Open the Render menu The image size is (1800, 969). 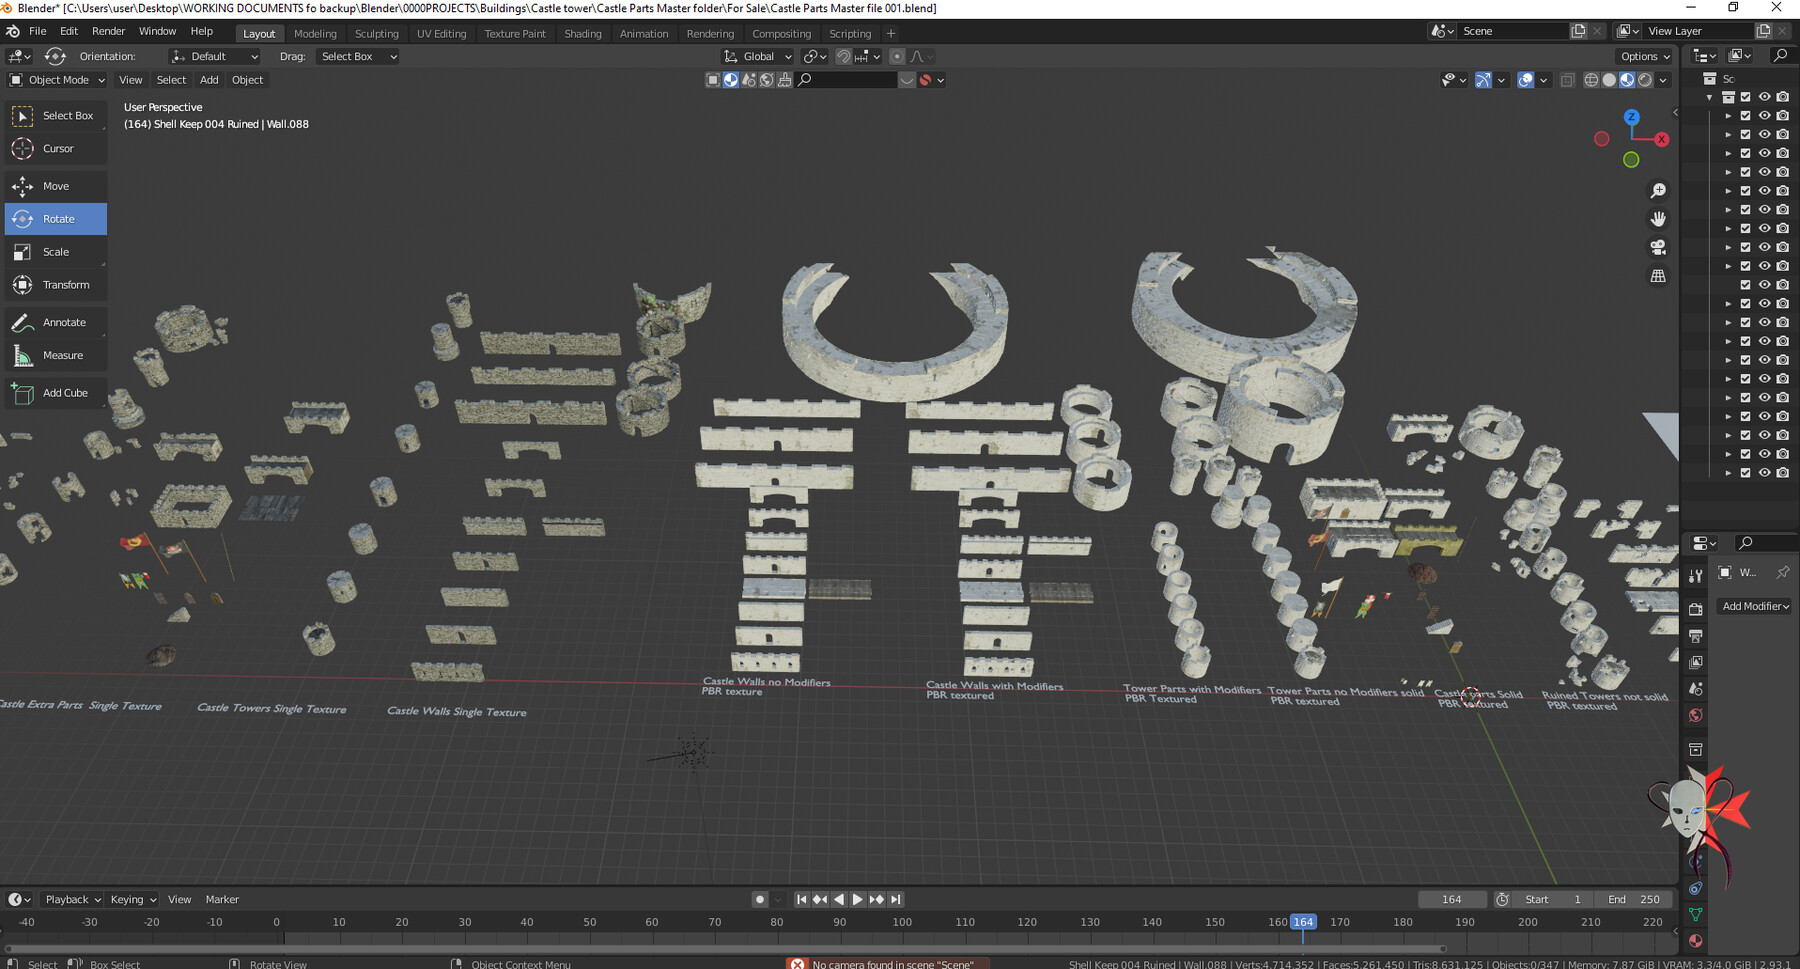pos(109,31)
